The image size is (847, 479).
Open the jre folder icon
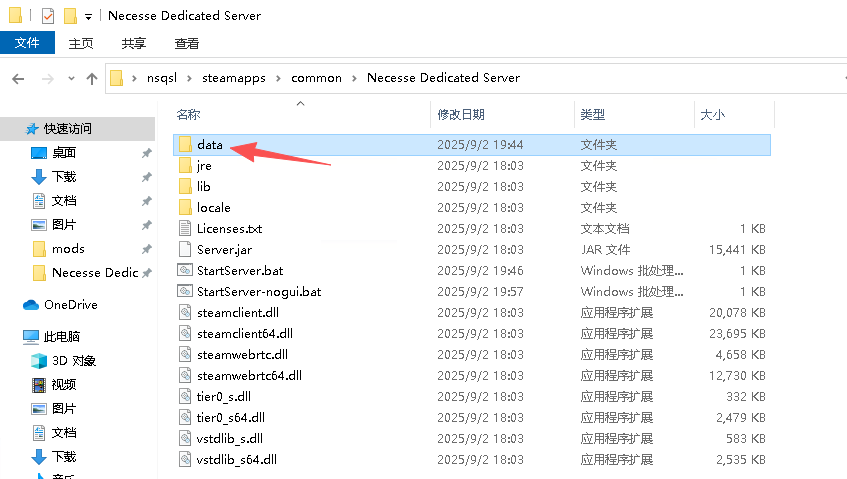(185, 165)
